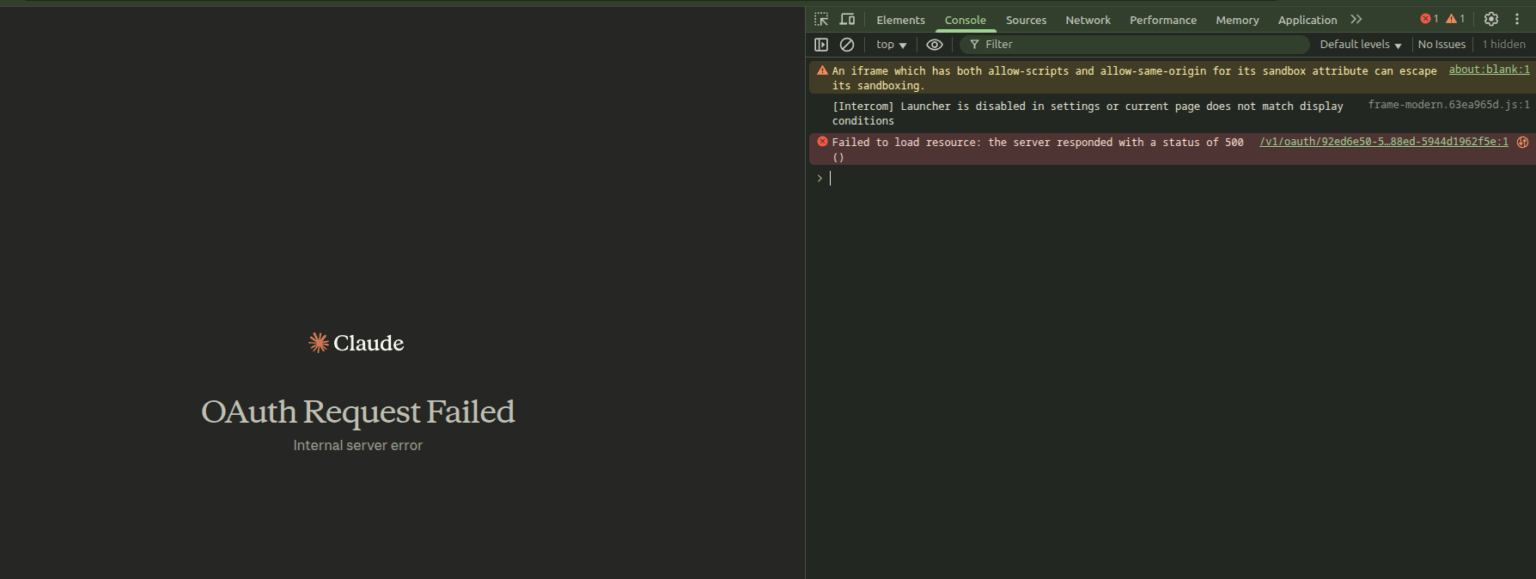This screenshot has height=579, width=1536.
Task: Click the network icon beside the oauth error
Action: (1522, 142)
